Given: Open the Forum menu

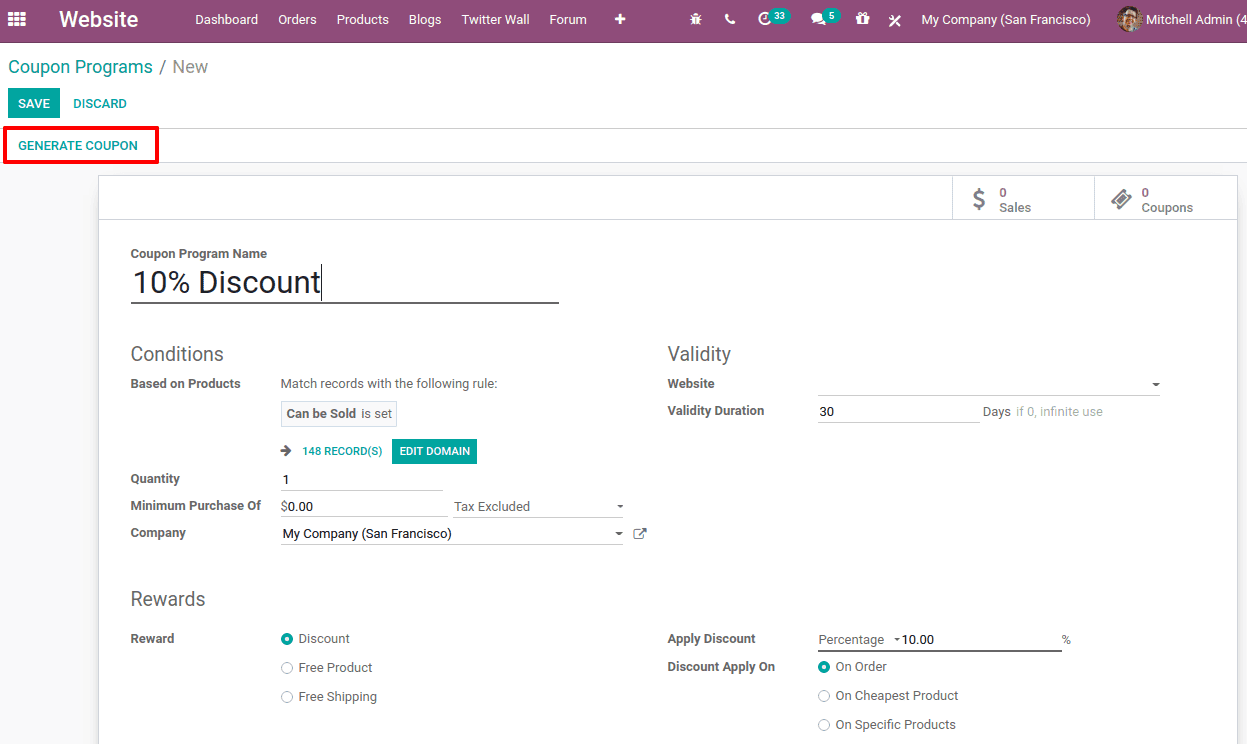Looking at the screenshot, I should pos(568,19).
